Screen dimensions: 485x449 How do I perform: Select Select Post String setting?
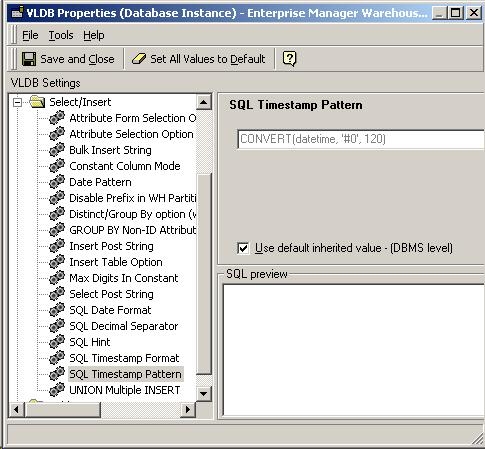click(x=111, y=294)
